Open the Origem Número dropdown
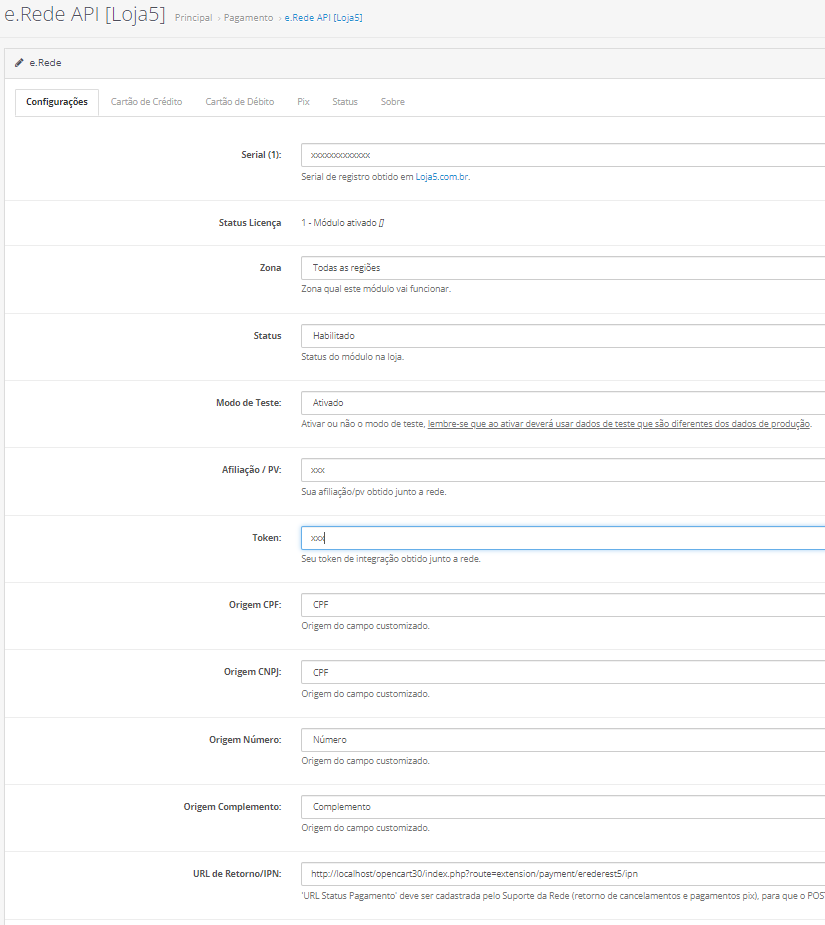This screenshot has width=825, height=925. (x=563, y=740)
